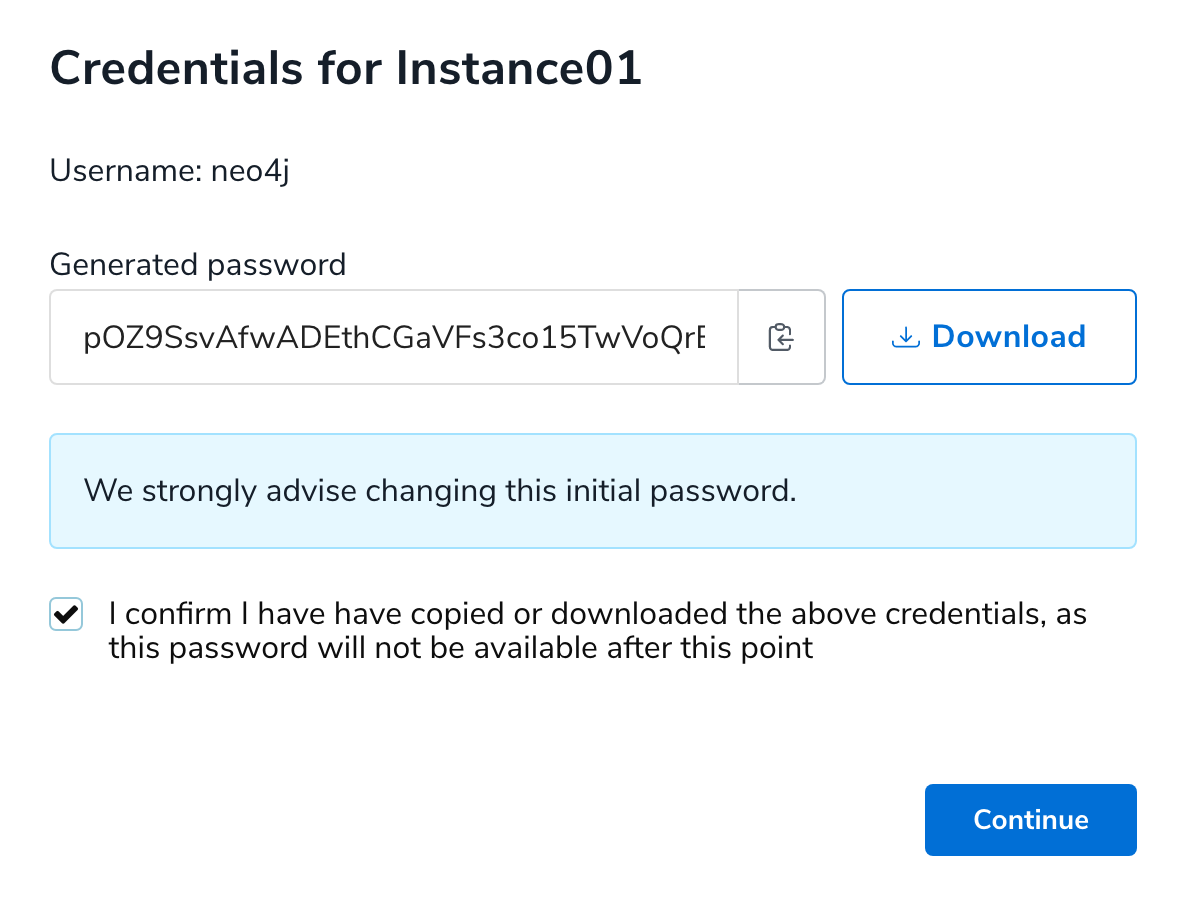Click the 'Generated password' field label

click(198, 265)
